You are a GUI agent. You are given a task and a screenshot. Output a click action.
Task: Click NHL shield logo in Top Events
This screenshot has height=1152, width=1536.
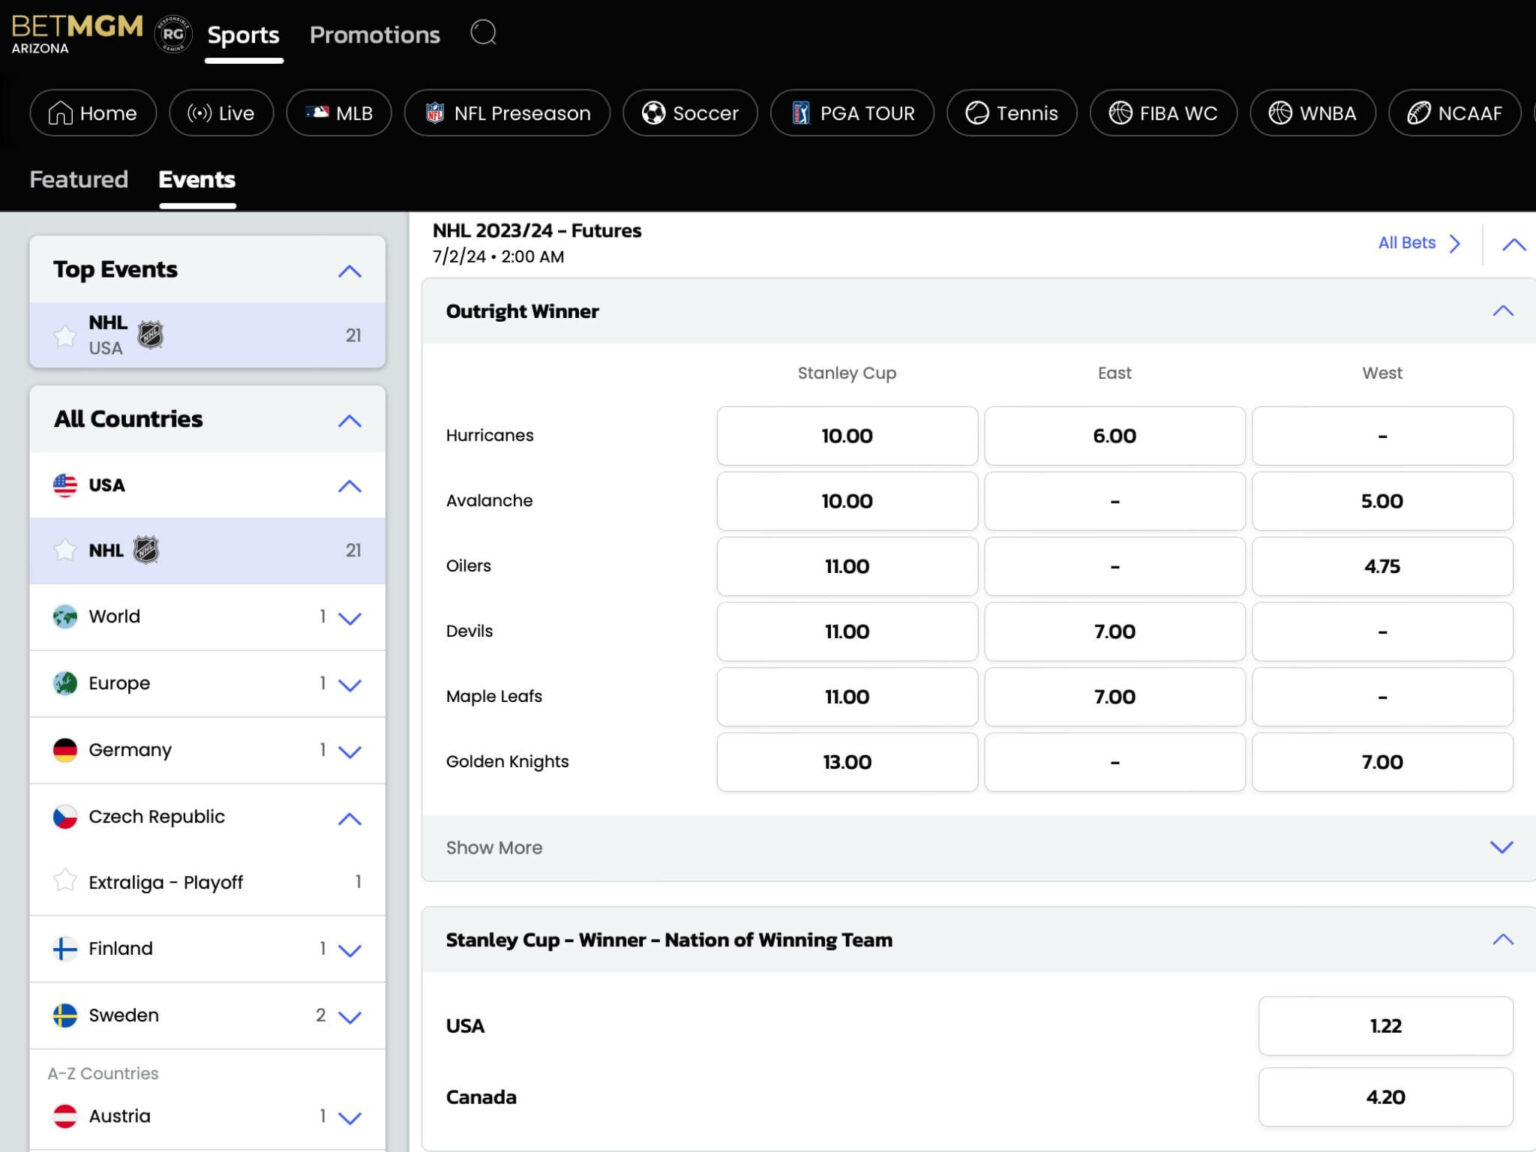(x=151, y=334)
